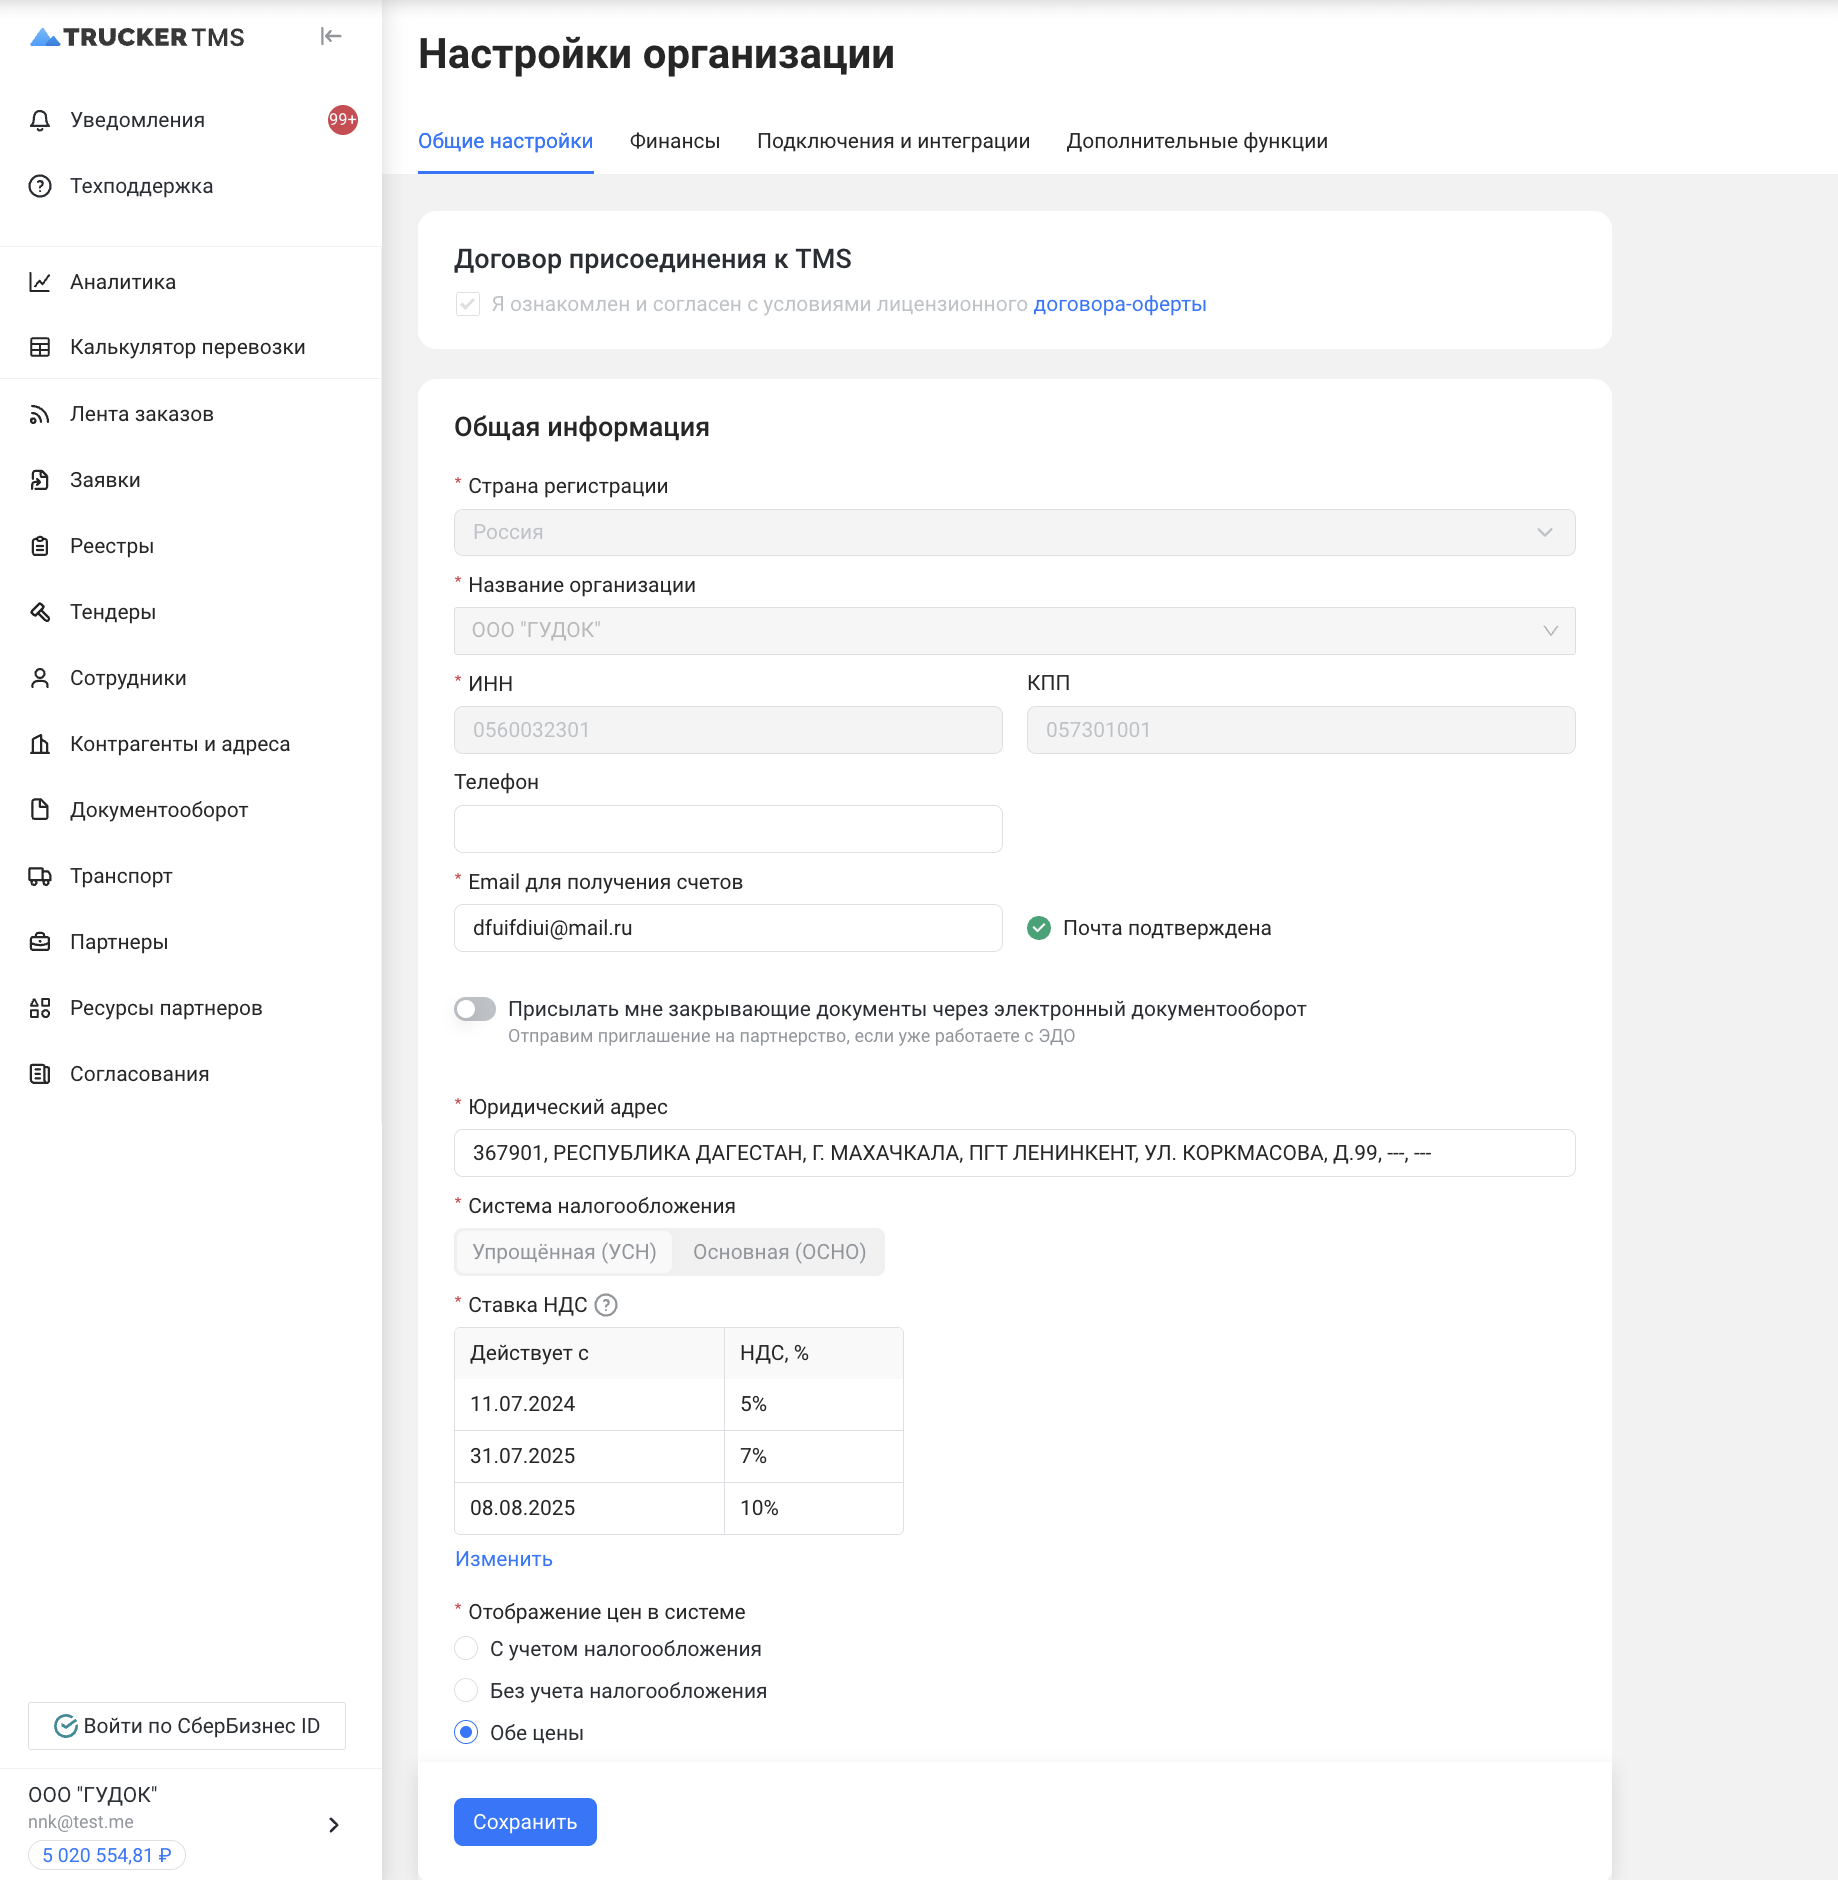Open Подключения и интеграции tab
Viewport: 1838px width, 1880px height.
(x=893, y=141)
